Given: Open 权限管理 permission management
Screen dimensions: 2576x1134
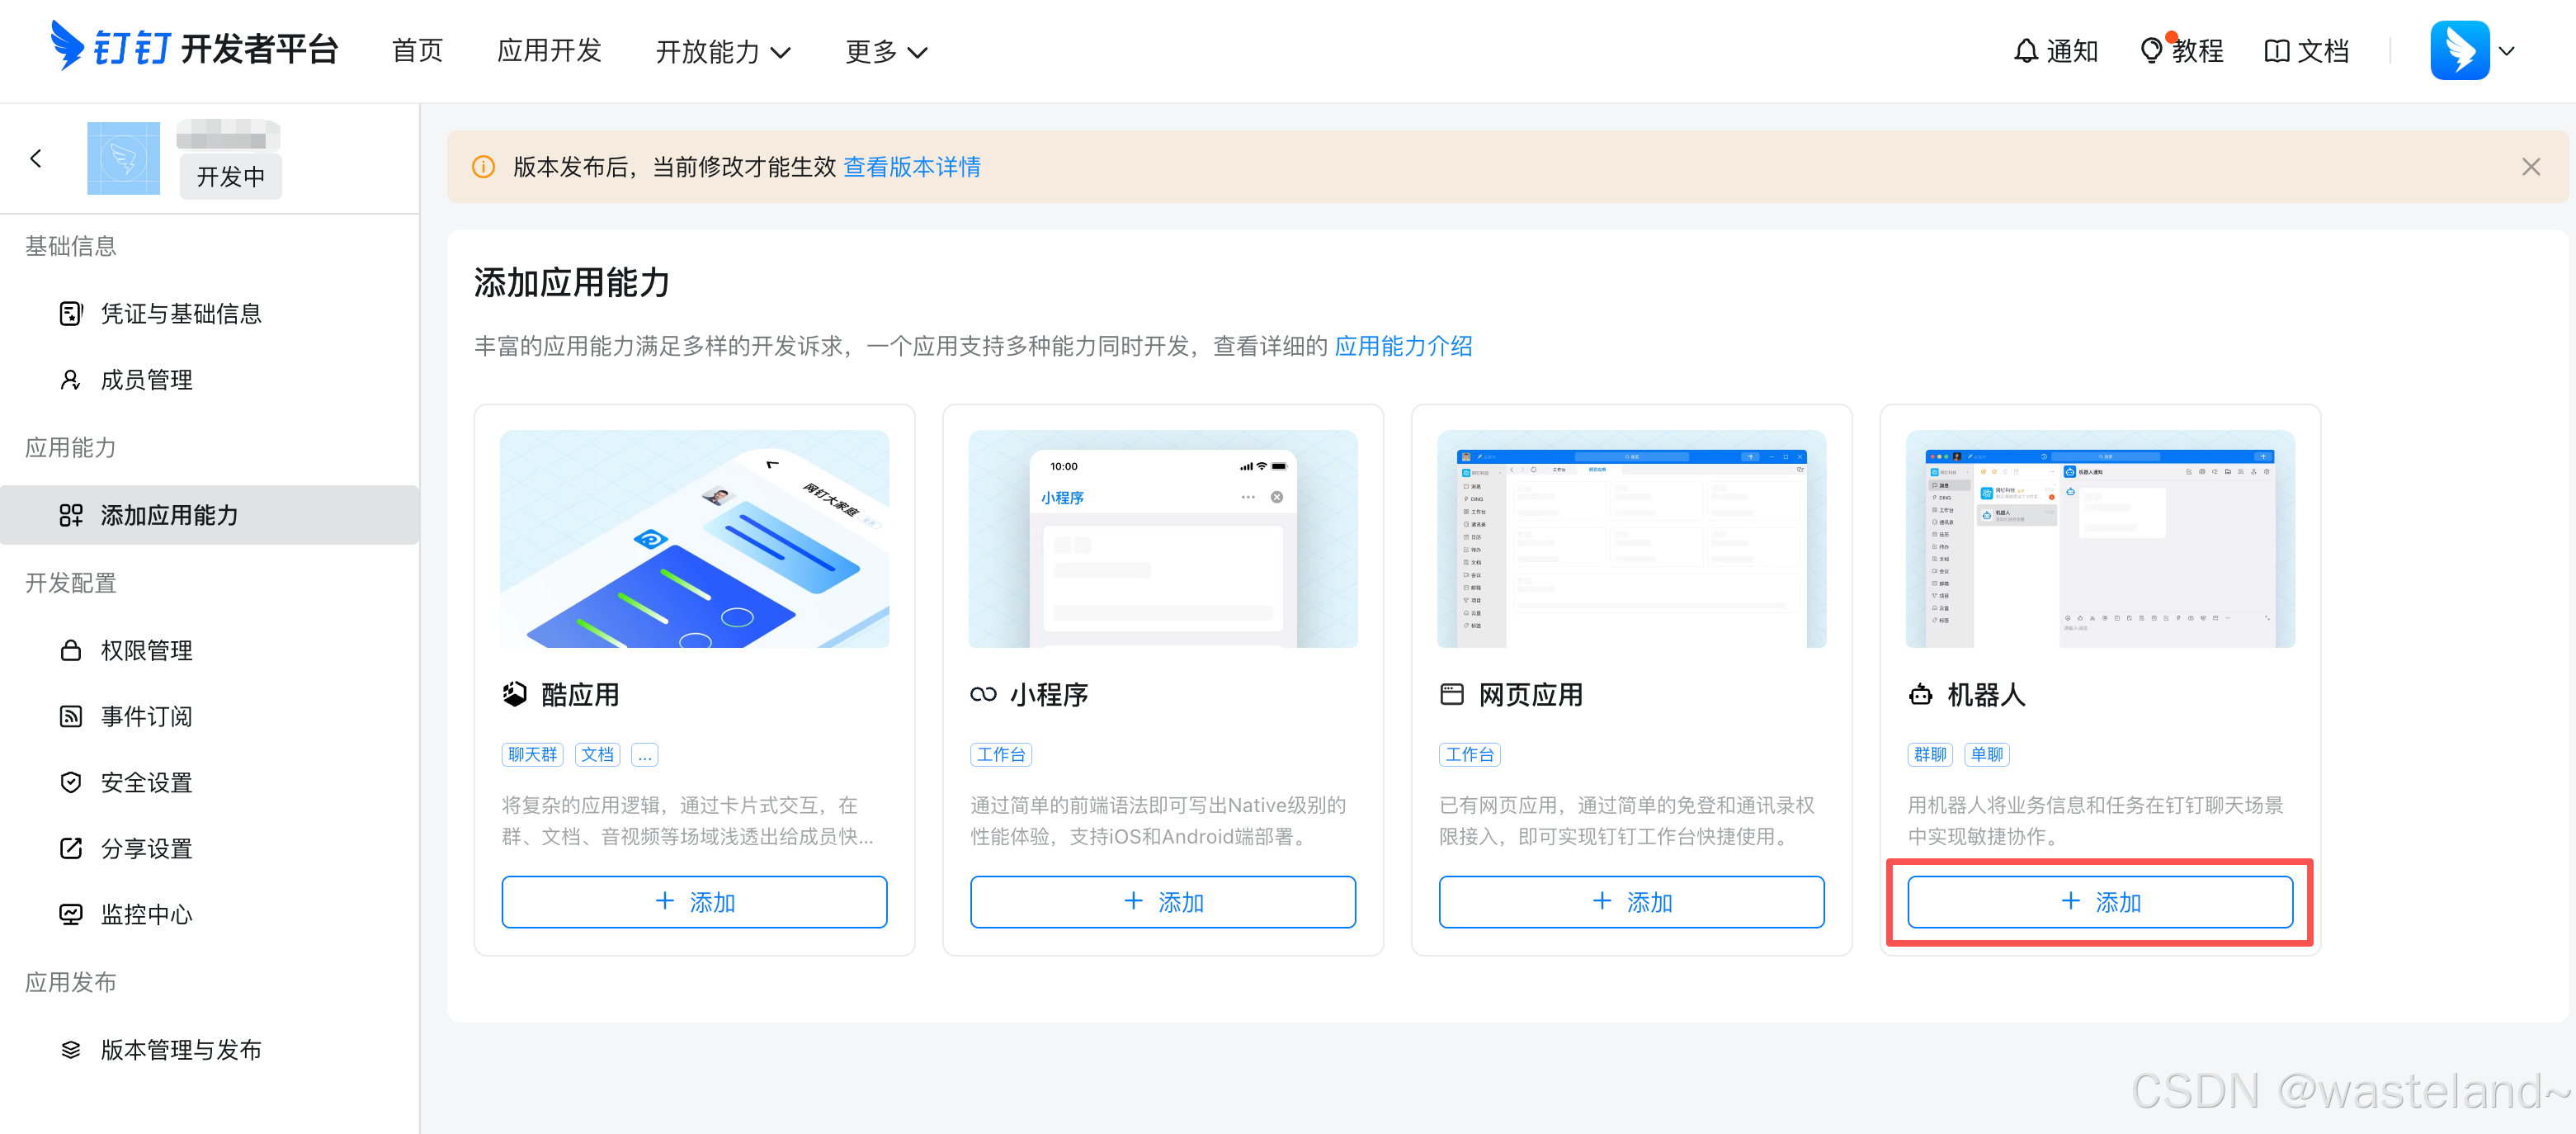Looking at the screenshot, I should pos(147,650).
